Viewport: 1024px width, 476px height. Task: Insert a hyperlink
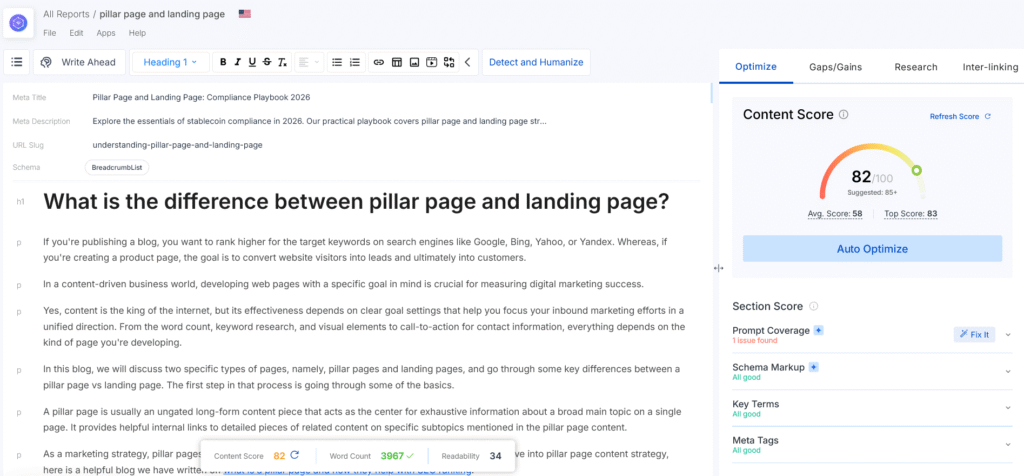(x=379, y=62)
